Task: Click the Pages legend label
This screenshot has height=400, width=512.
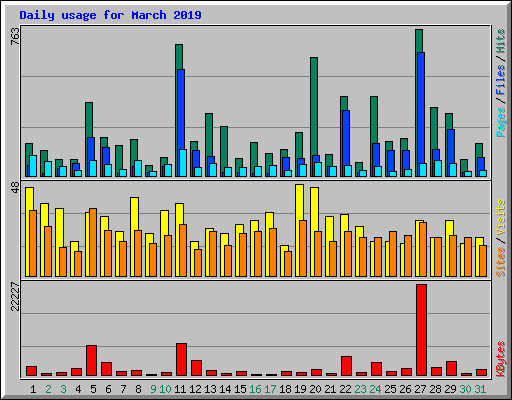Action: pyautogui.click(x=500, y=122)
